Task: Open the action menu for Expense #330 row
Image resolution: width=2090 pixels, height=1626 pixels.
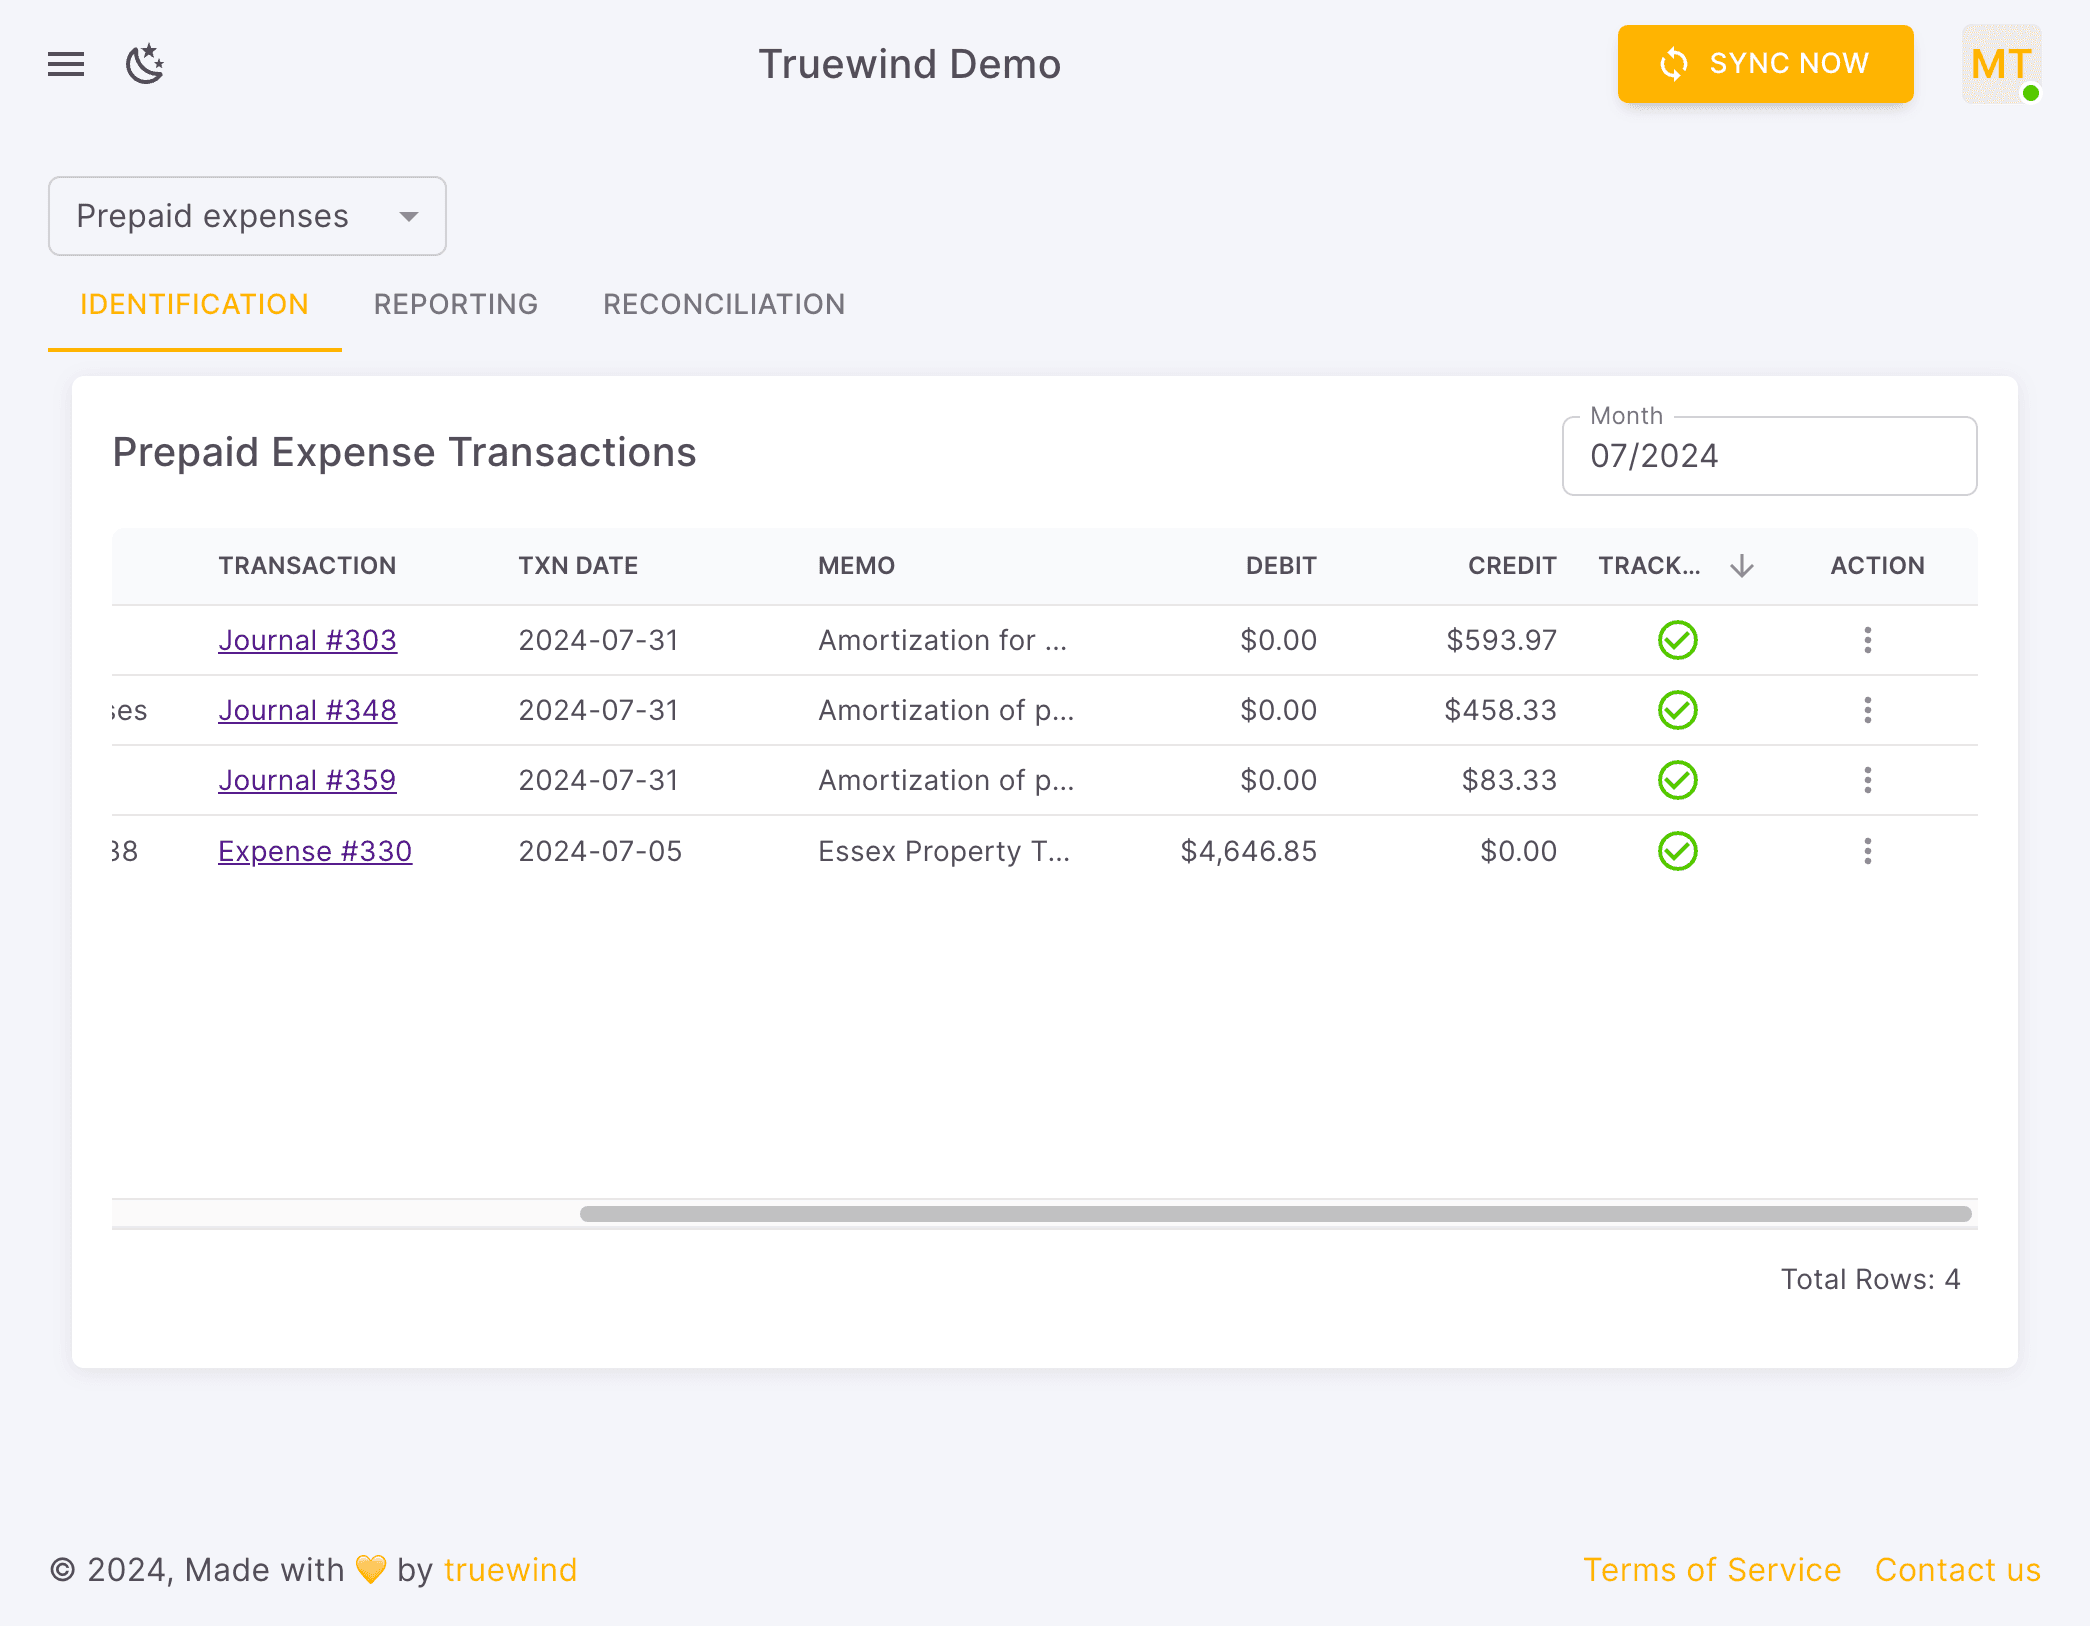Action: (x=1869, y=851)
